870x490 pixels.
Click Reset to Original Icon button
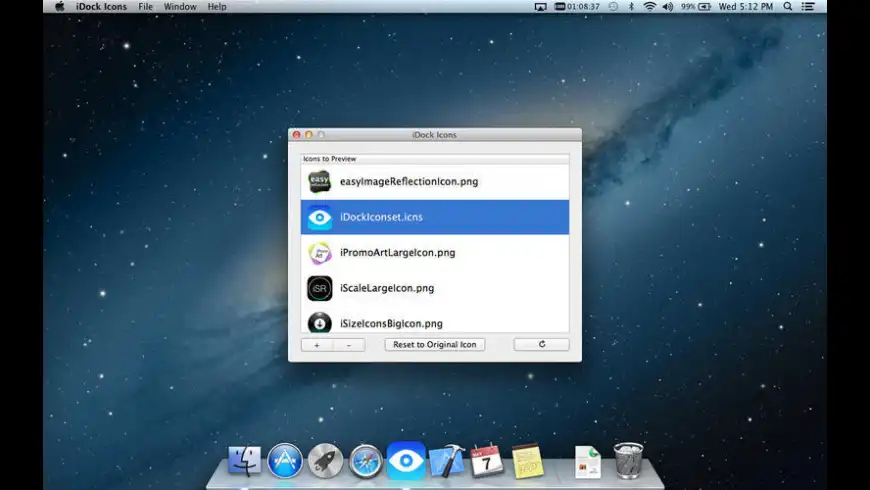pyautogui.click(x=434, y=344)
